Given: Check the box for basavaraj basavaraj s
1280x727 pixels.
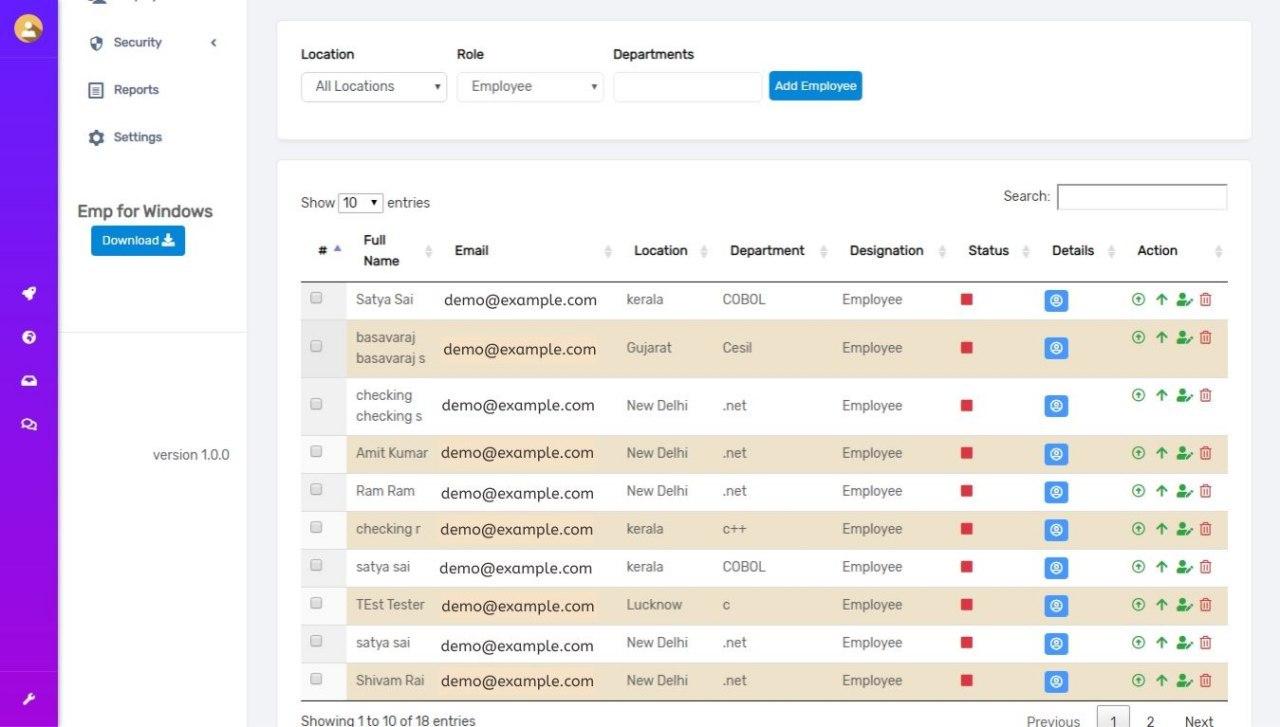Looking at the screenshot, I should [x=317, y=346].
